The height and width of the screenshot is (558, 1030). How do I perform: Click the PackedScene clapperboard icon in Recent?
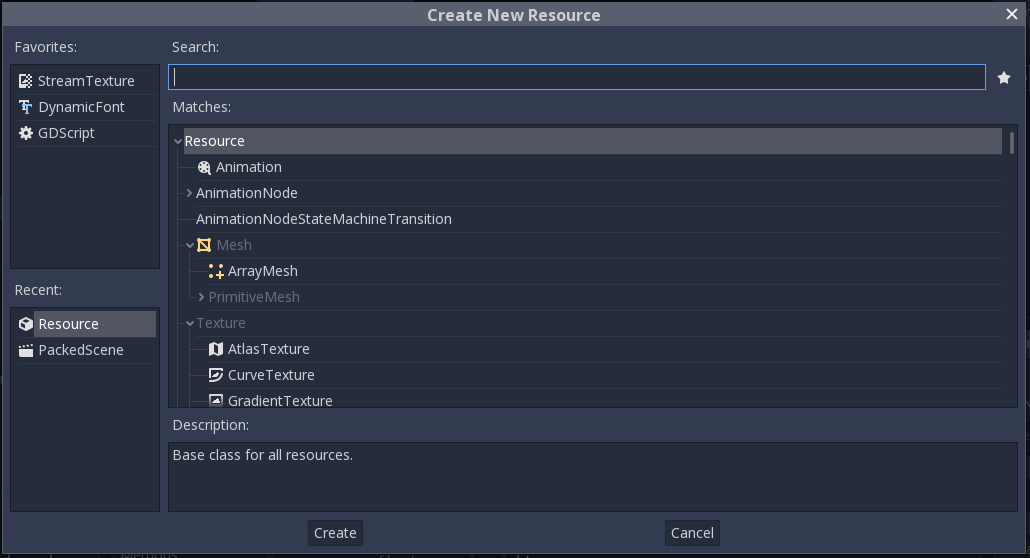tap(26, 350)
